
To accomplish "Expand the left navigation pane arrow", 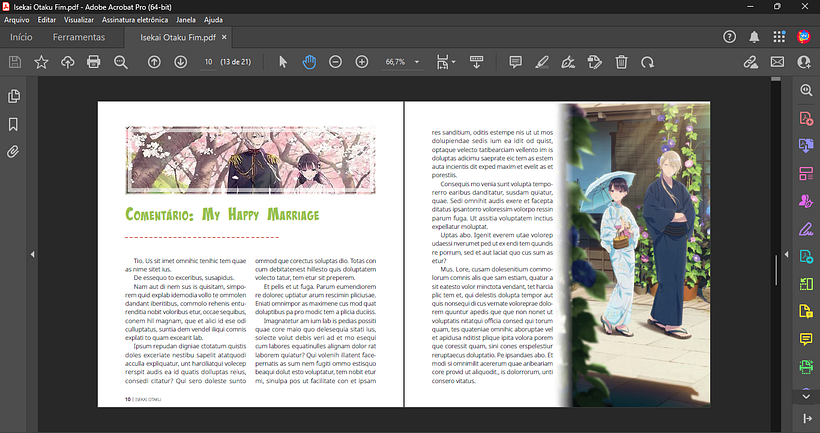I will (32, 254).
